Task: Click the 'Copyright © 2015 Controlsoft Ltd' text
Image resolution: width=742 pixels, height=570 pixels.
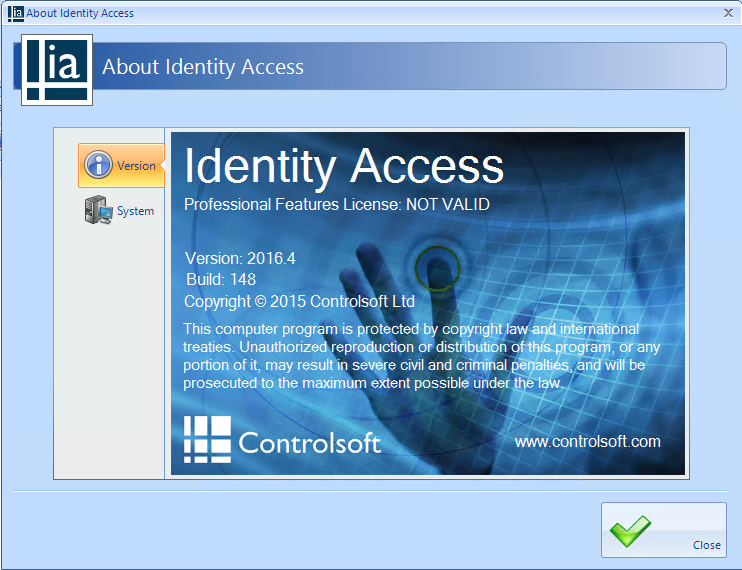Action: click(300, 301)
